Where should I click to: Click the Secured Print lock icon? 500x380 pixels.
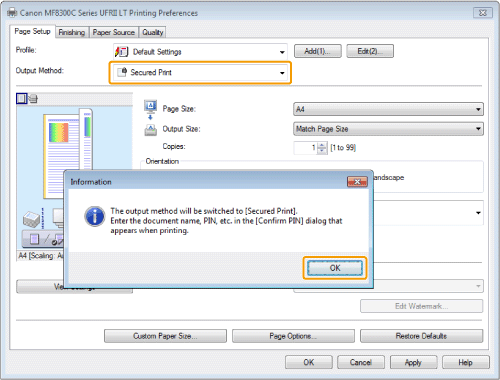(122, 72)
